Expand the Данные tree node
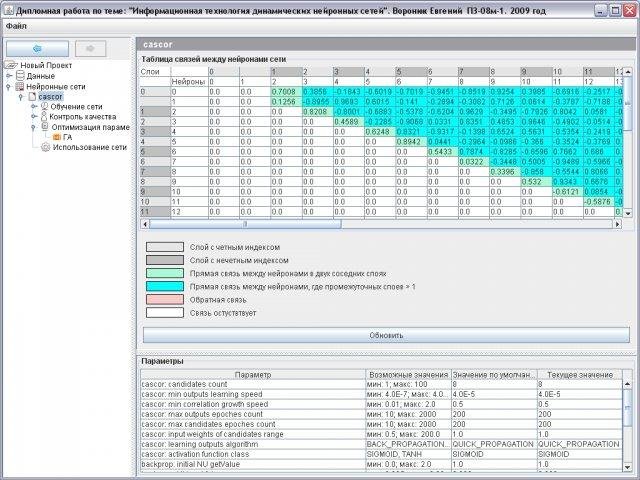The width and height of the screenshot is (640, 480). 8,76
